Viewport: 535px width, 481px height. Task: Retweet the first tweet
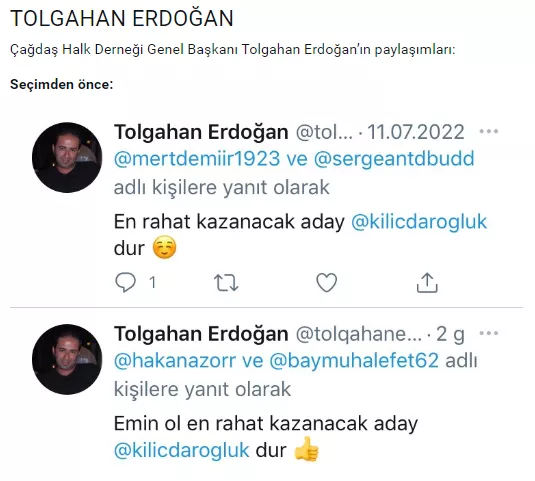[226, 283]
